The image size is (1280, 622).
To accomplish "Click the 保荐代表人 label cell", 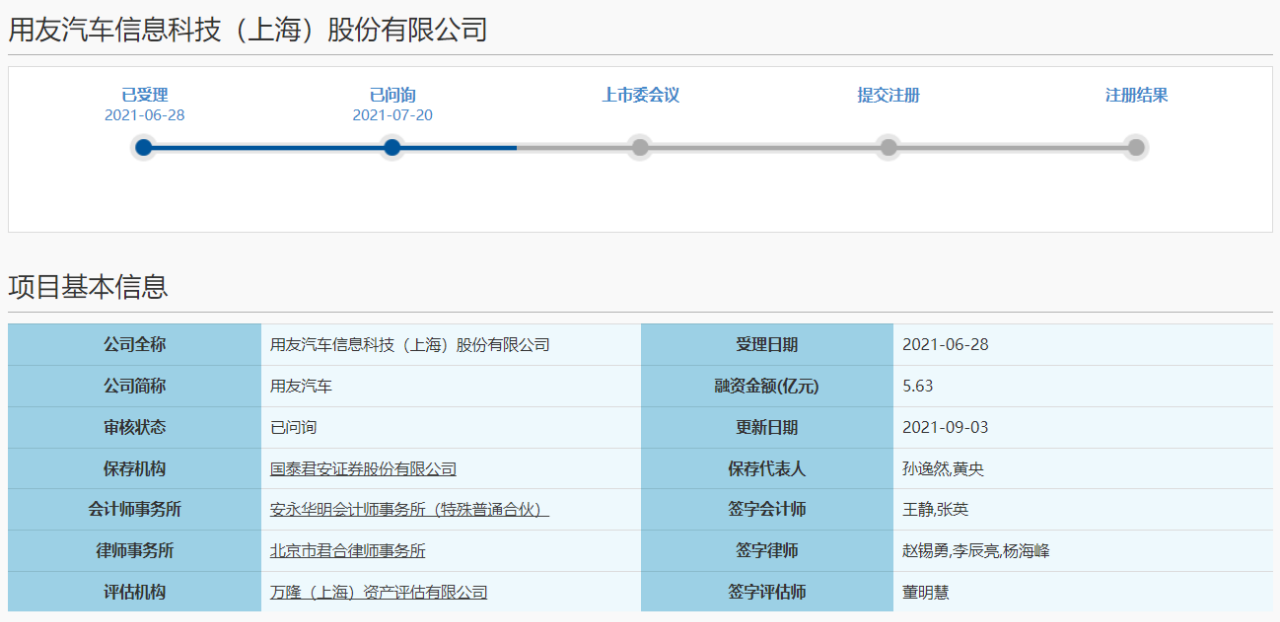I will (767, 469).
